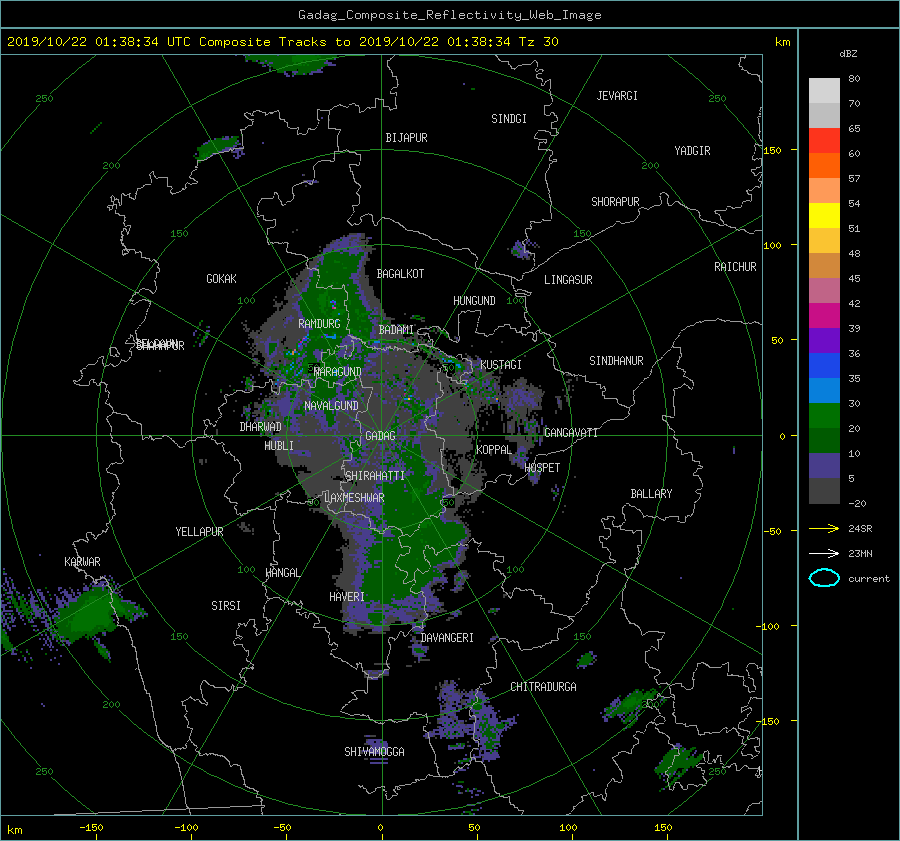
Task: Click the HUBLI city label
Action: pos(278,445)
